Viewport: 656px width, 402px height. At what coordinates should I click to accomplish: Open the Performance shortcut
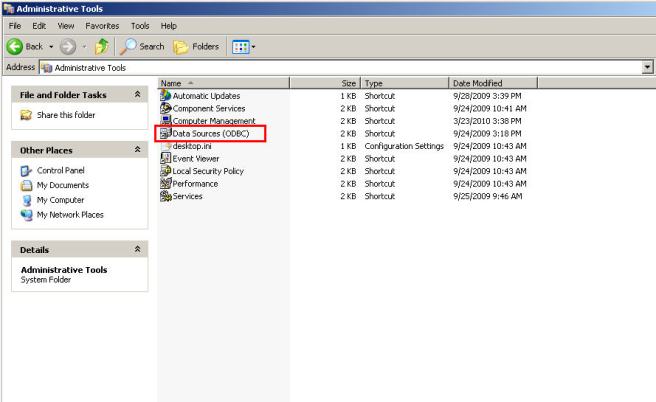point(194,184)
